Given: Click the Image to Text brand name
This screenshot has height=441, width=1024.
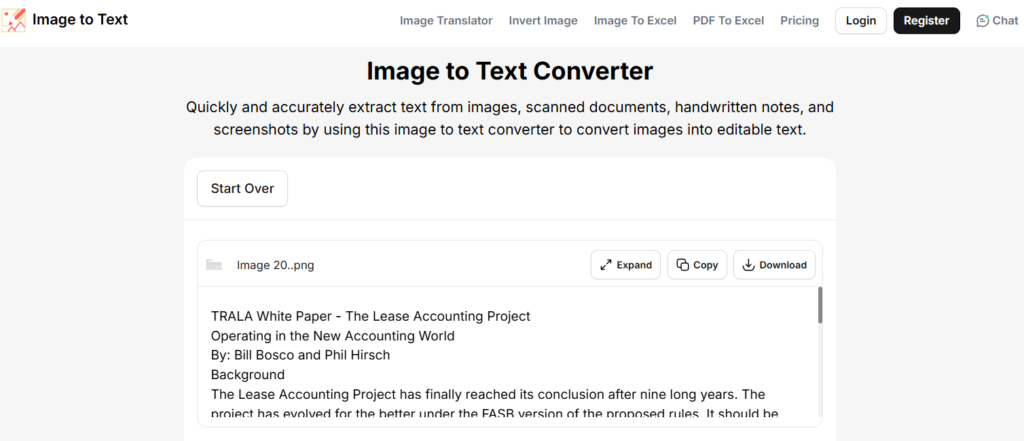Looking at the screenshot, I should [80, 20].
